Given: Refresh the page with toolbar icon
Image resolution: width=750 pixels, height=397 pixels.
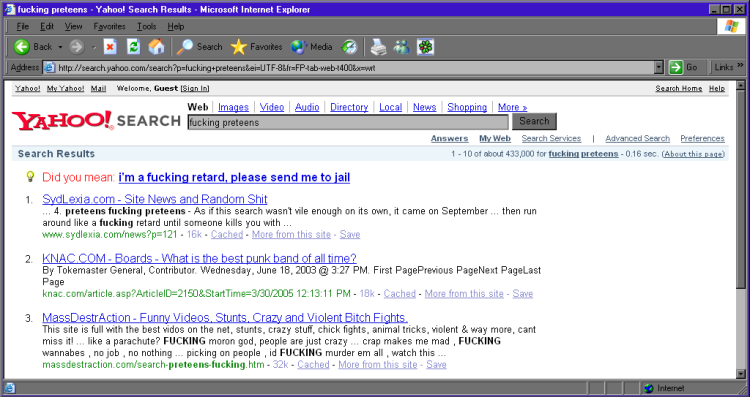Looking at the screenshot, I should click(133, 47).
